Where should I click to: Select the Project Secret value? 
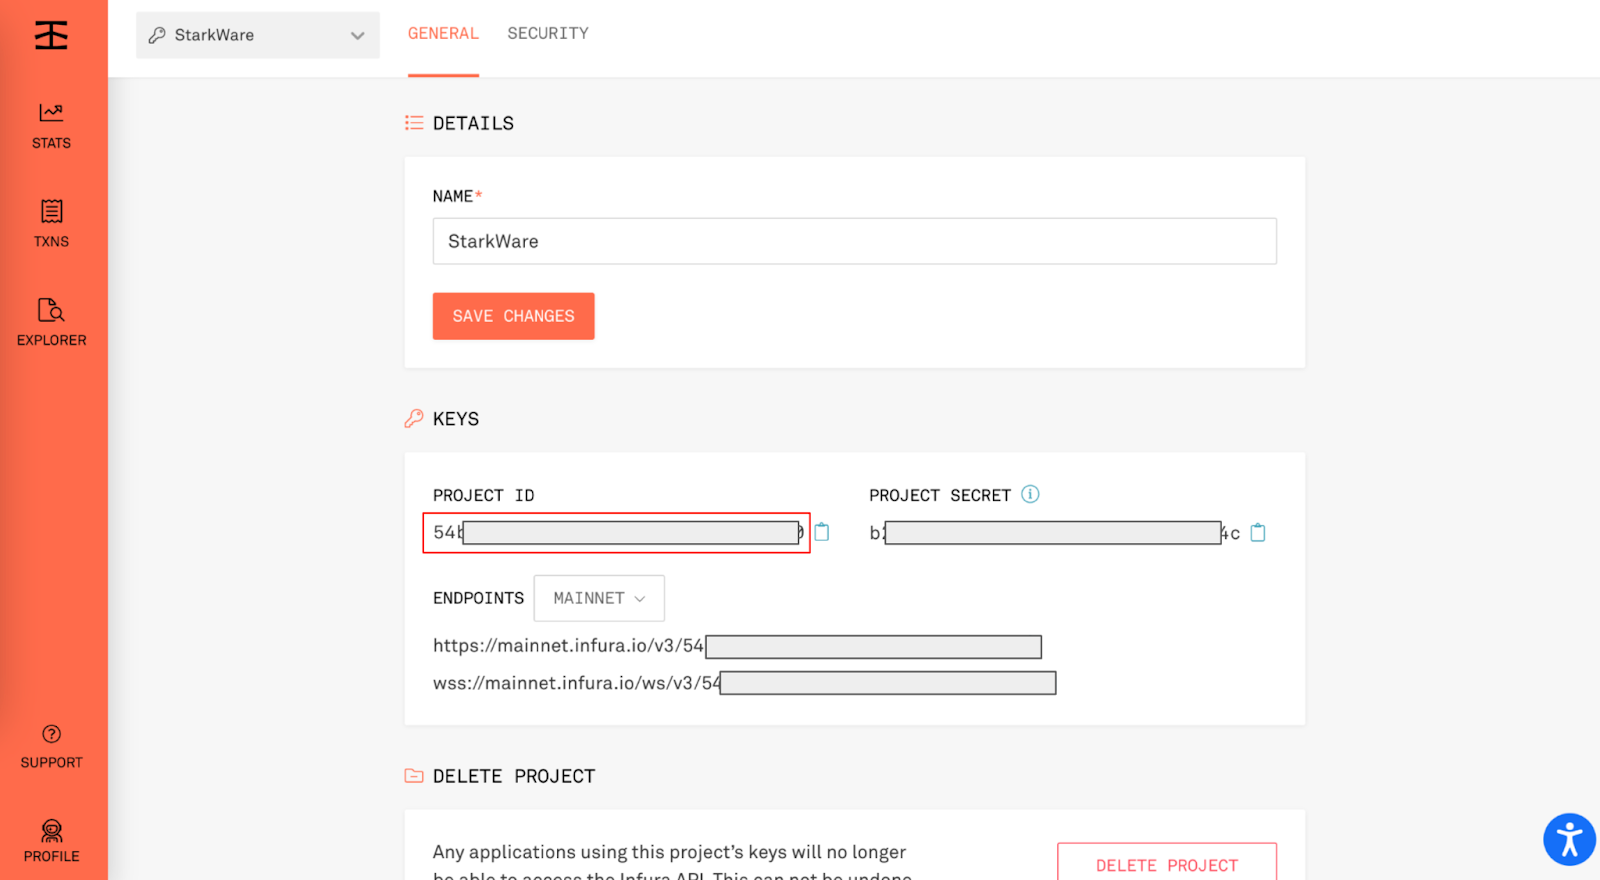(1055, 533)
